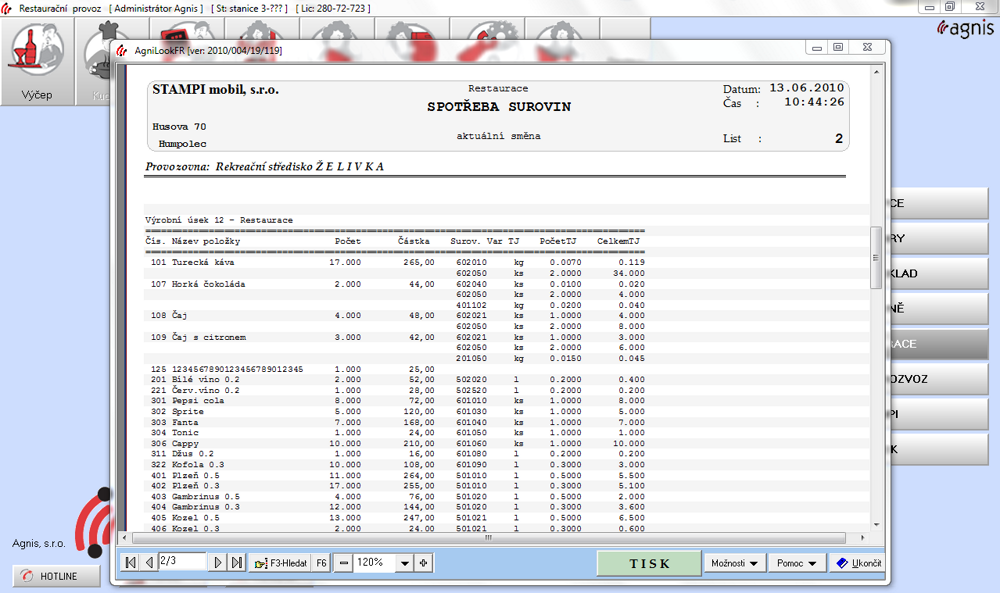1000x593 pixels.
Task: Open the Výčep (taproom) module icon
Action: pos(37,61)
